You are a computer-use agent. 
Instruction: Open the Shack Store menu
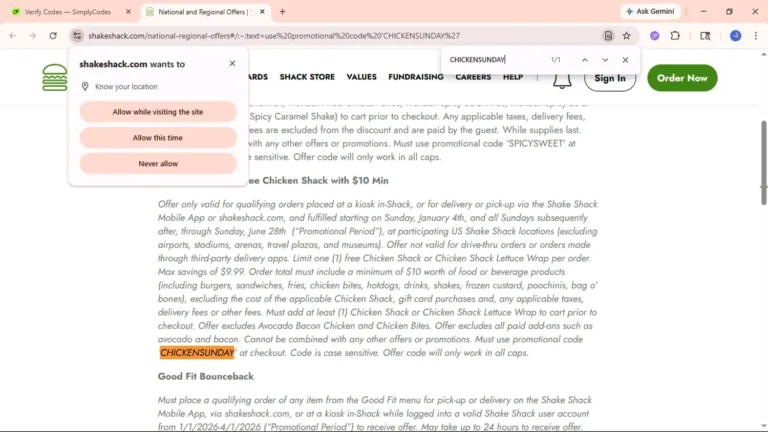307,77
